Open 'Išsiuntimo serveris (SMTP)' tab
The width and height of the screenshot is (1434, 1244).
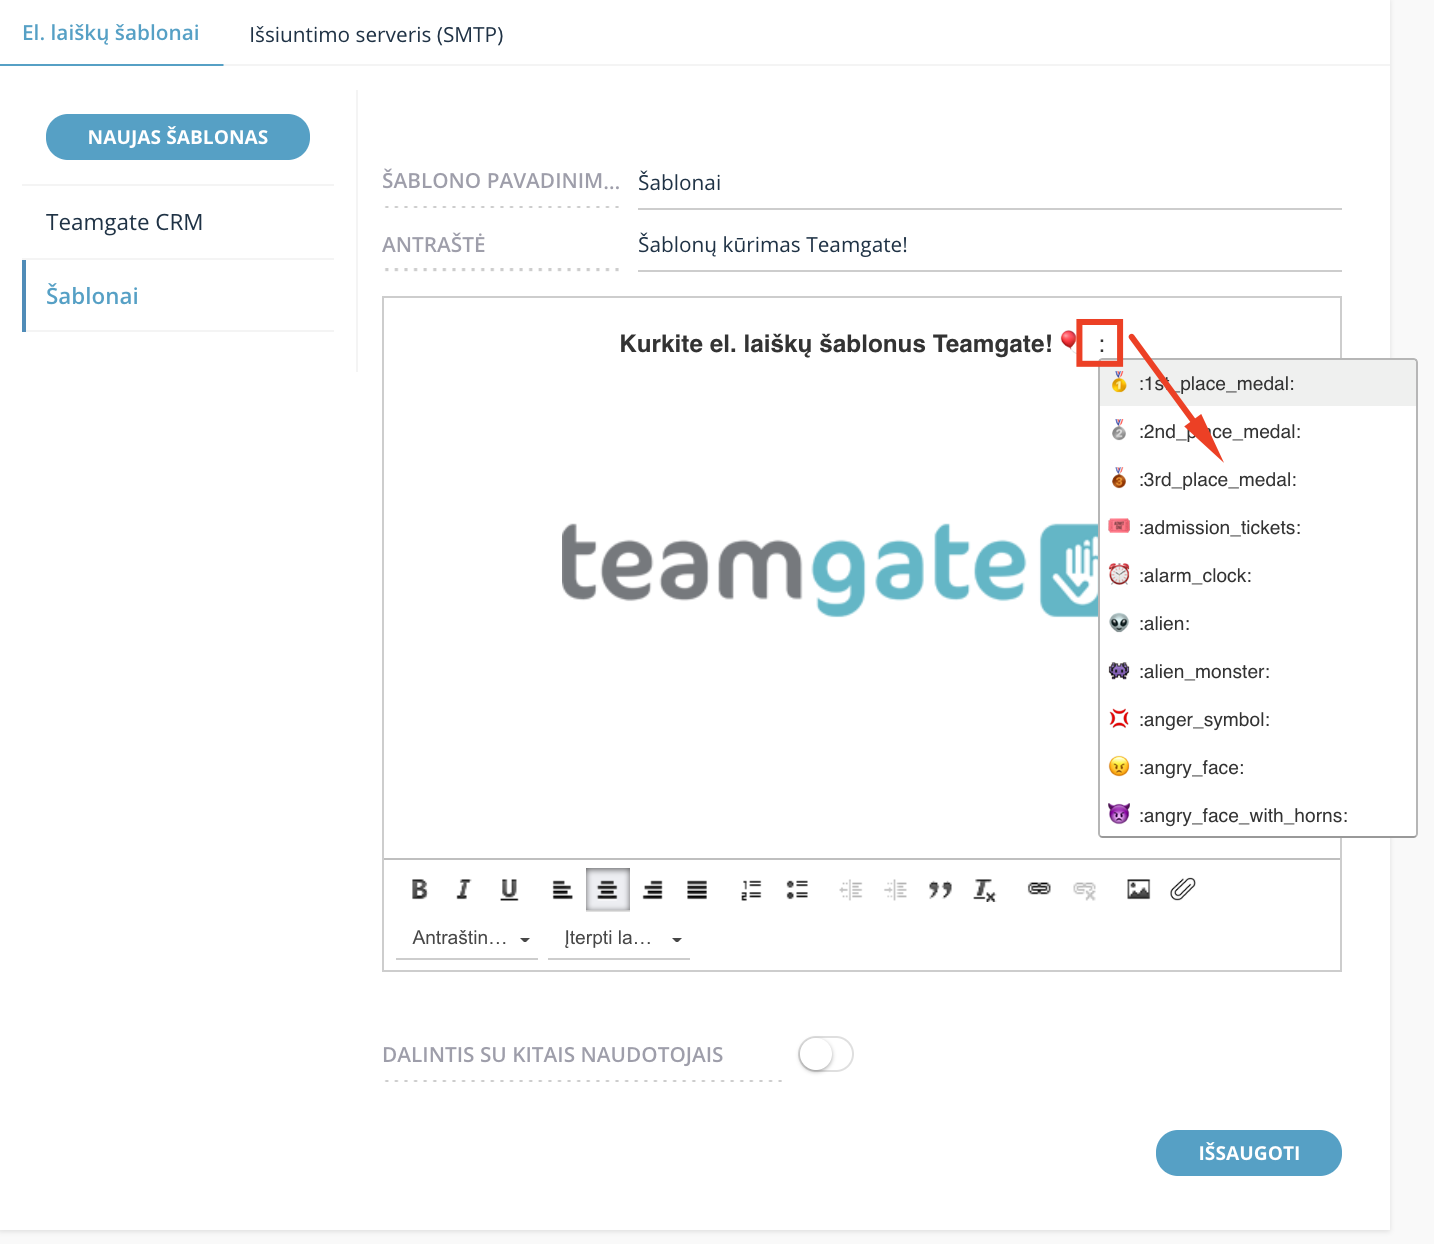376,35
